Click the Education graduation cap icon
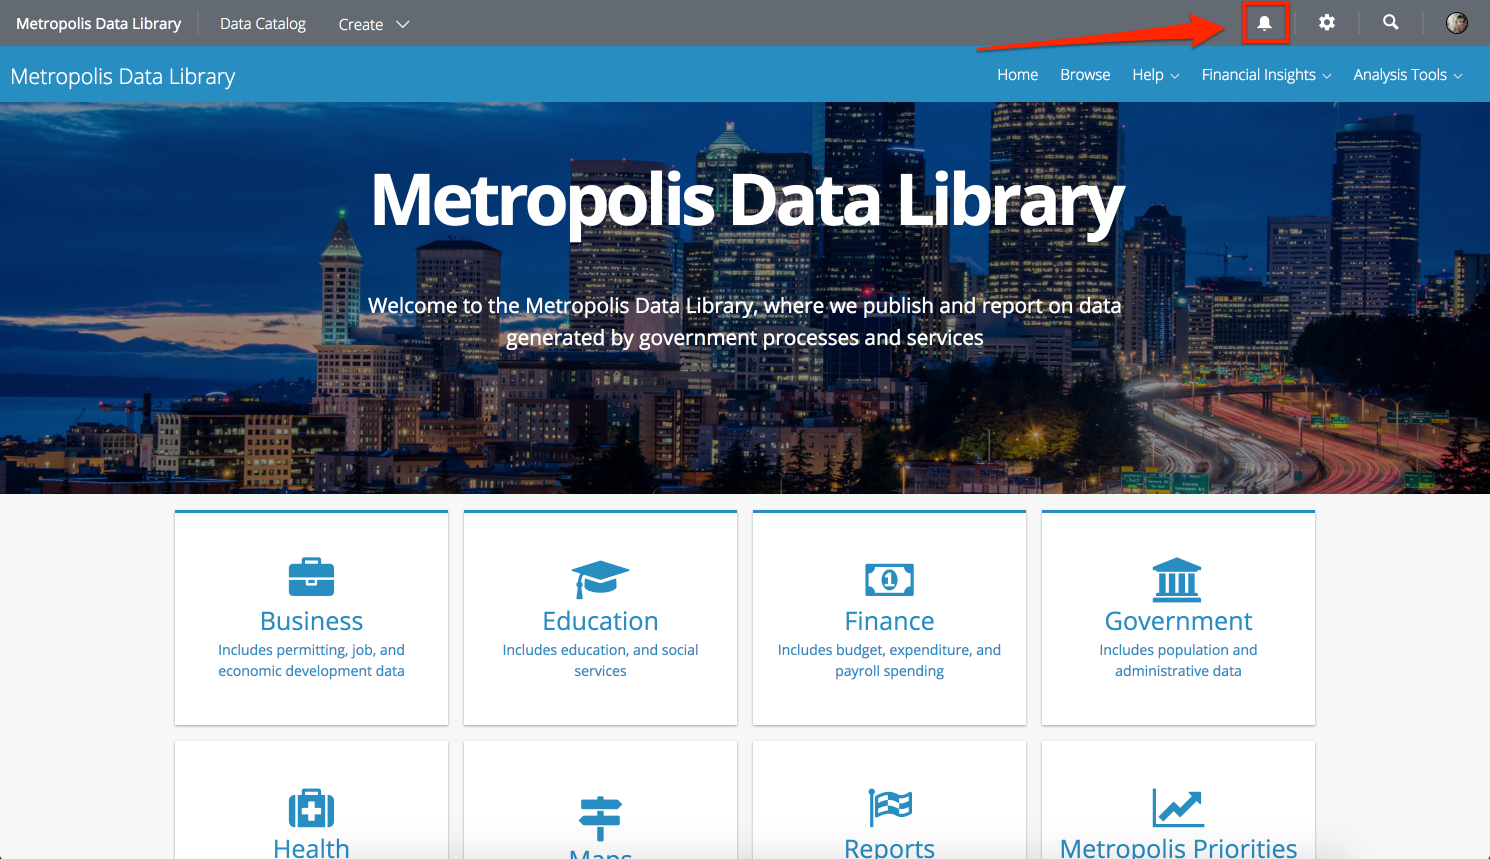1490x859 pixels. 600,579
